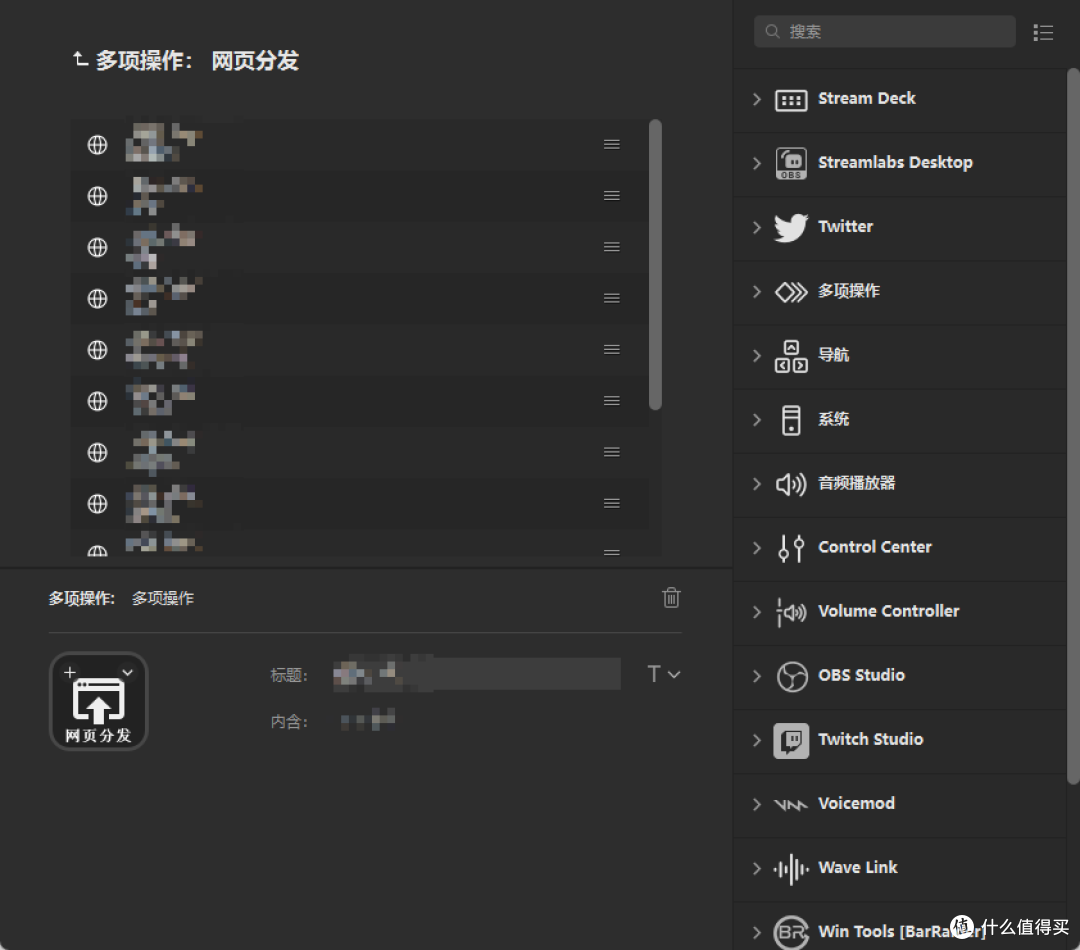Expand the Wave Link category chevron
The width and height of the screenshot is (1080, 950).
pyautogui.click(x=757, y=868)
